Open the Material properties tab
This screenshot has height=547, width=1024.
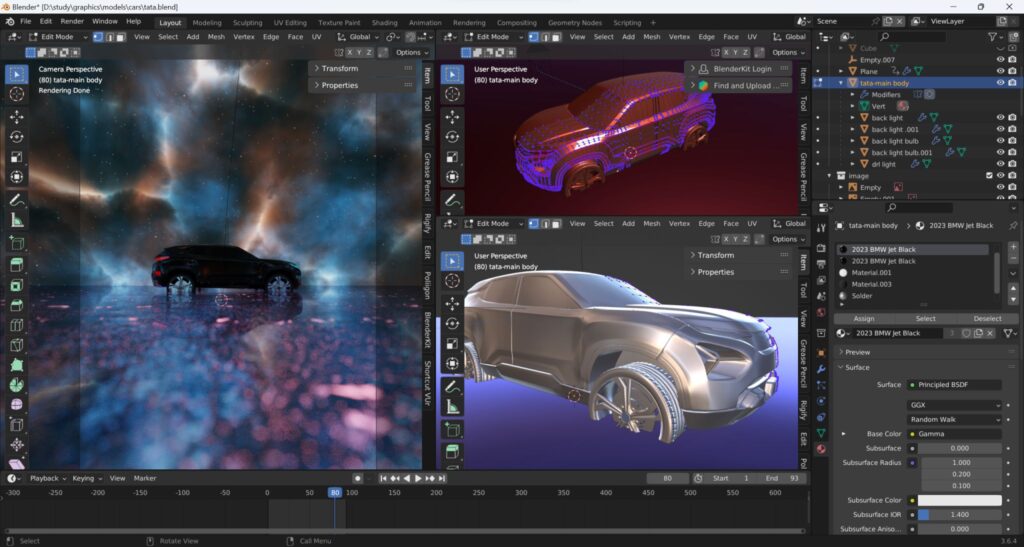click(821, 449)
